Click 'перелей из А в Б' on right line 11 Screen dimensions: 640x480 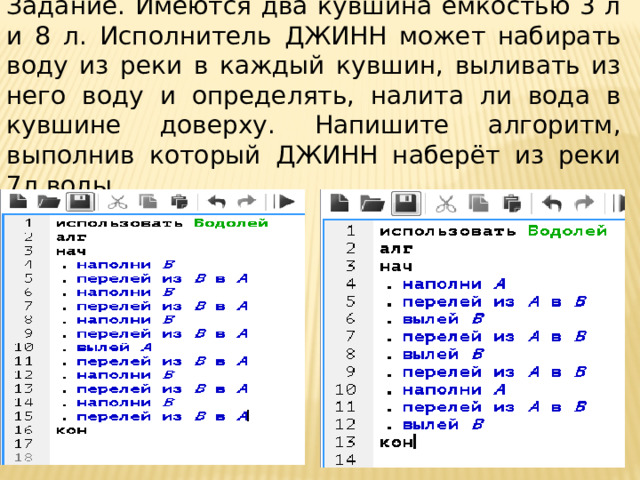[x=494, y=407]
